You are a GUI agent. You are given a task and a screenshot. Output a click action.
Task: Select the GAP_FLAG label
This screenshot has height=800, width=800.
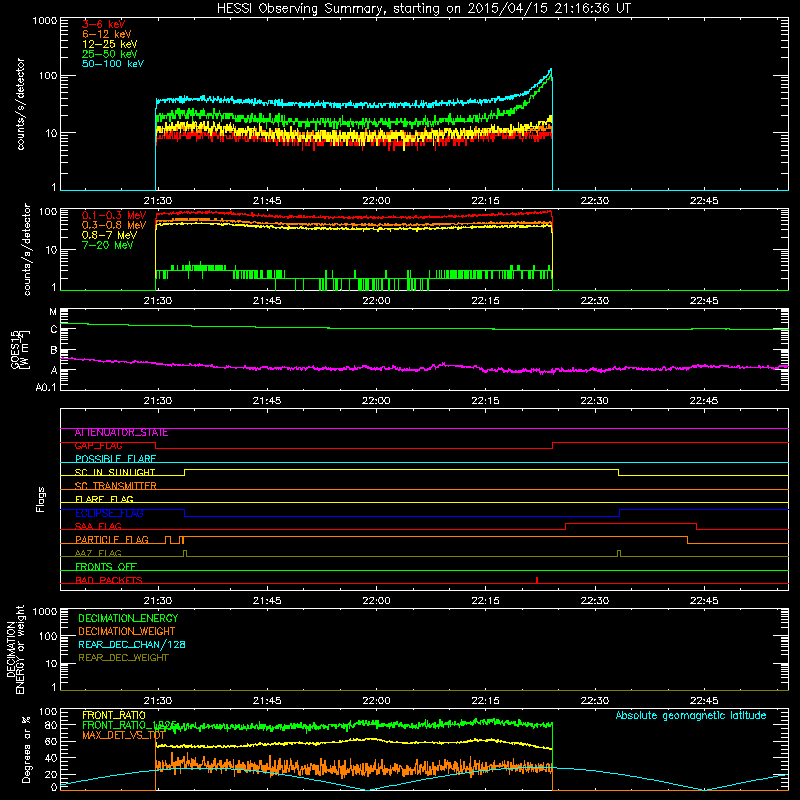point(98,446)
